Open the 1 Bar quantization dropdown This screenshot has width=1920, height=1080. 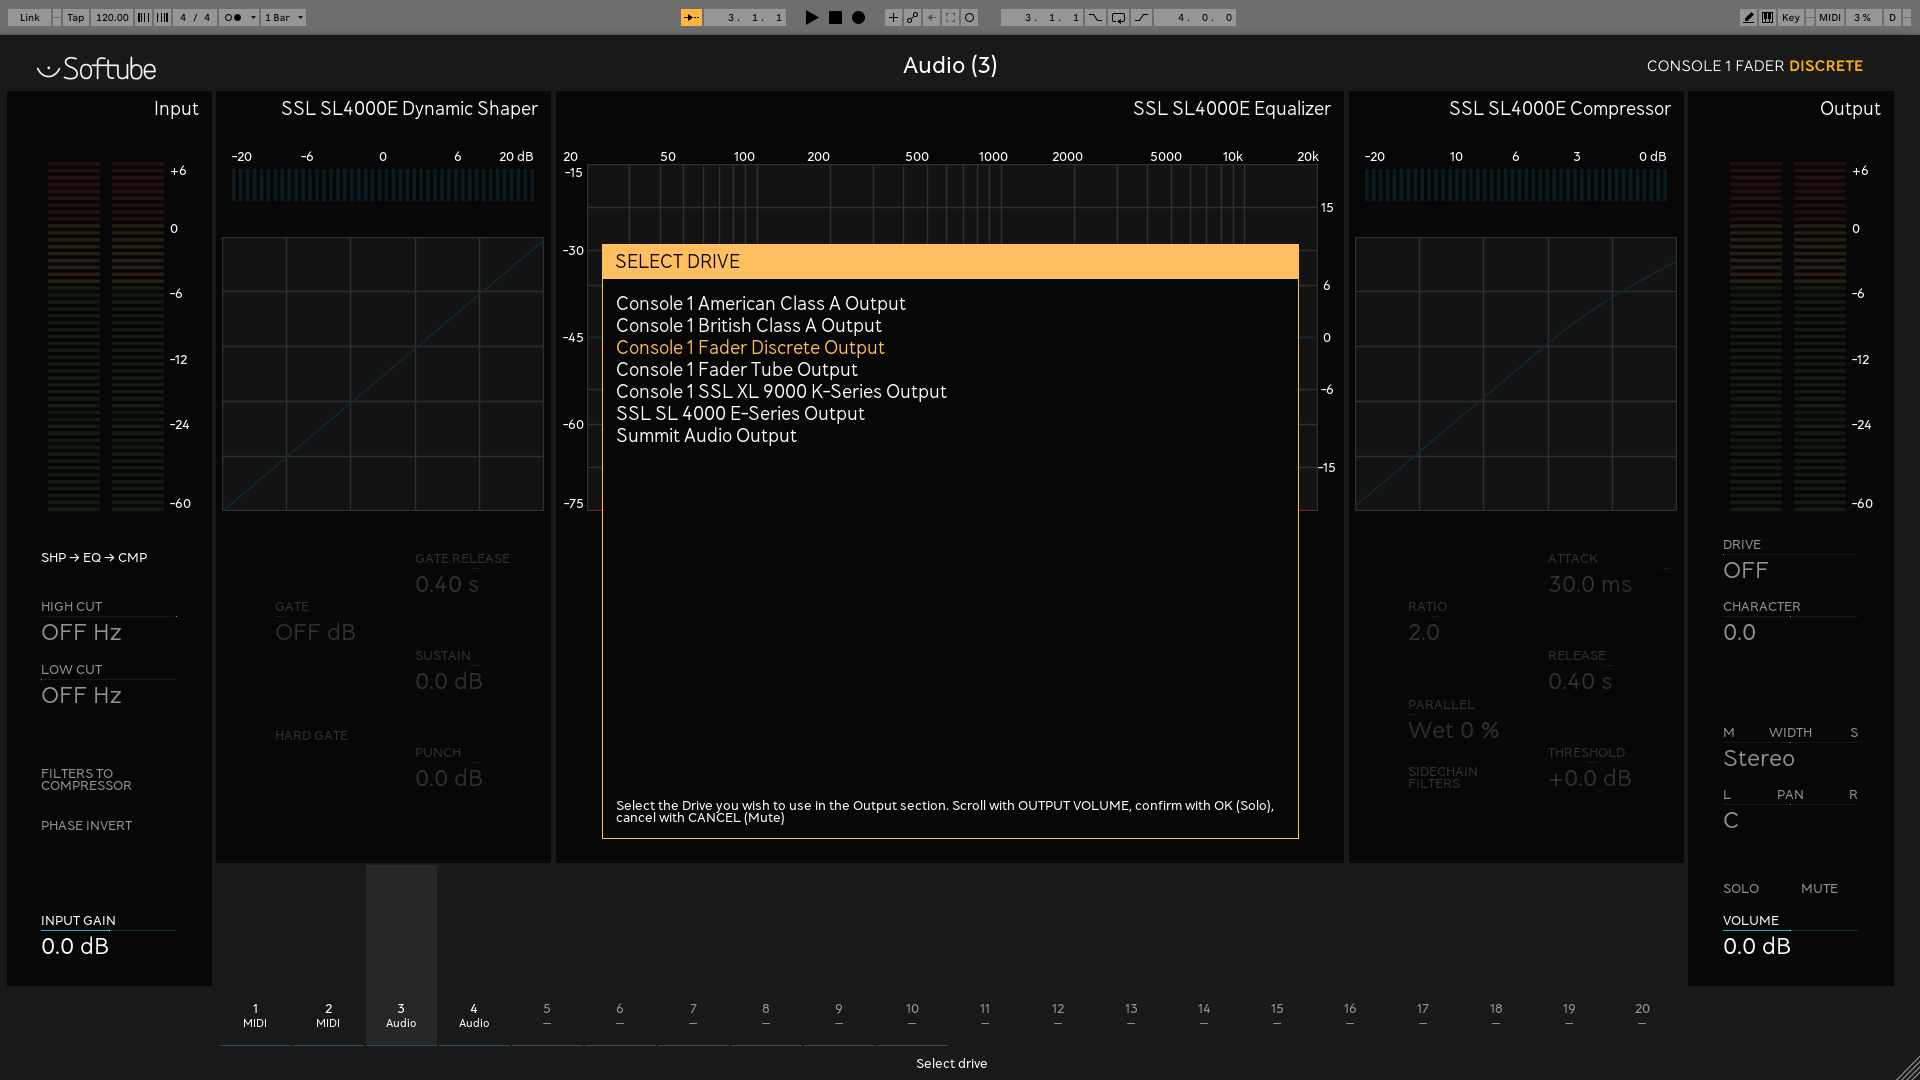point(283,17)
